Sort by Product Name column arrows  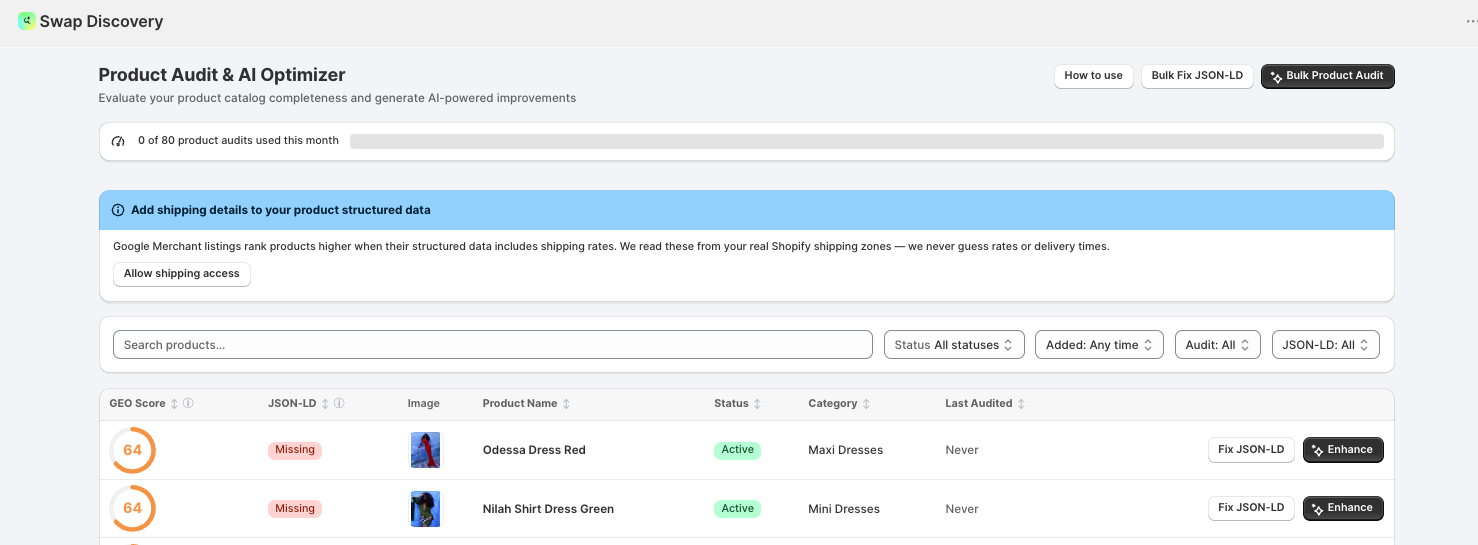[x=566, y=404]
